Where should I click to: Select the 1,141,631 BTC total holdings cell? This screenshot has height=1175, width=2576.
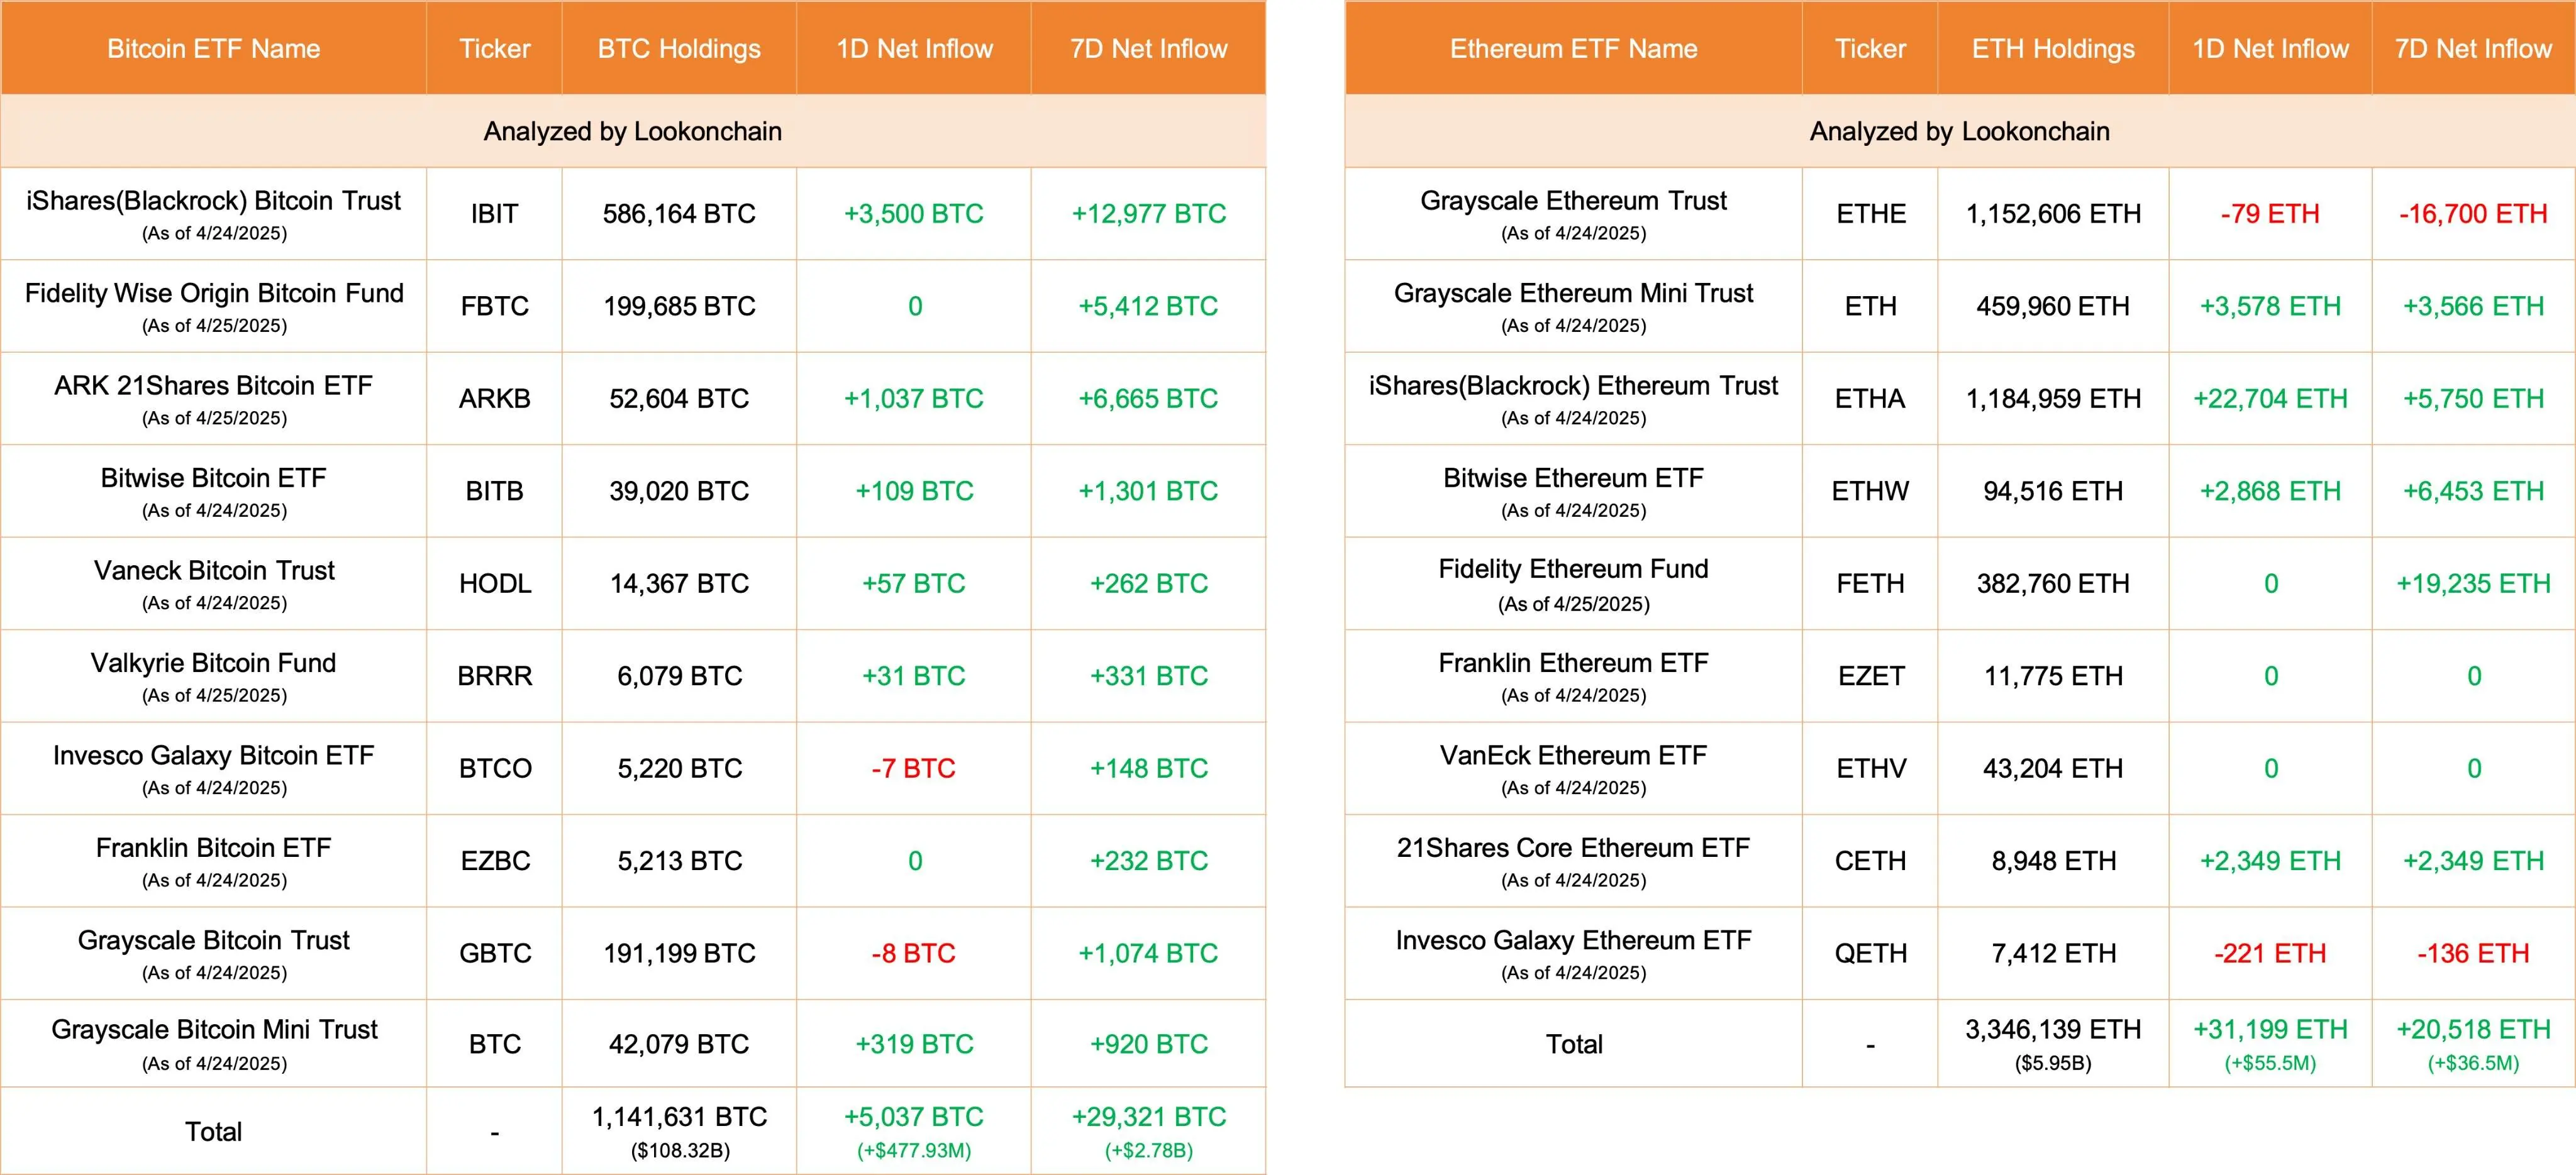click(x=679, y=1117)
